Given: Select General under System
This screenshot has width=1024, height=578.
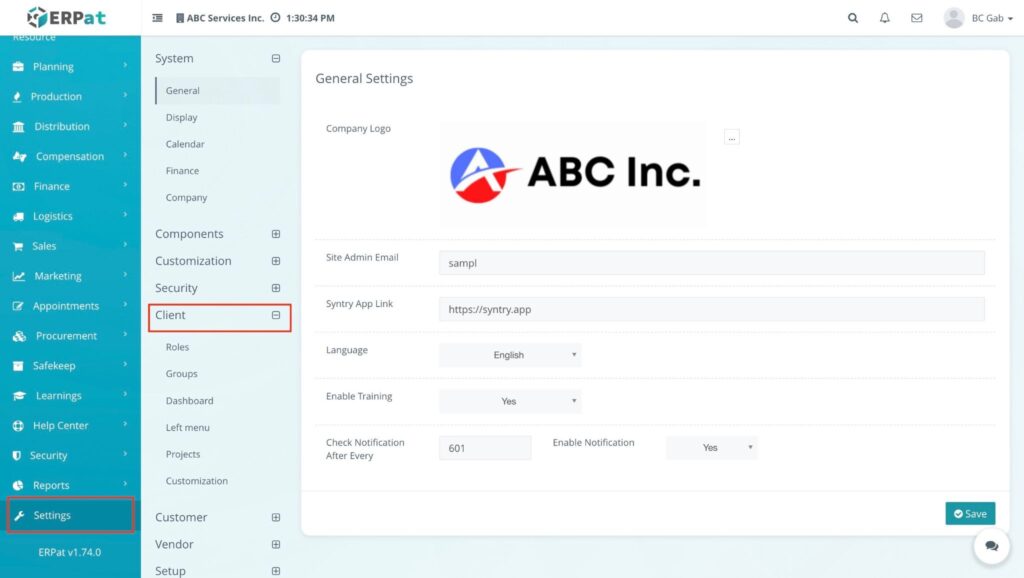Looking at the screenshot, I should [217, 91].
